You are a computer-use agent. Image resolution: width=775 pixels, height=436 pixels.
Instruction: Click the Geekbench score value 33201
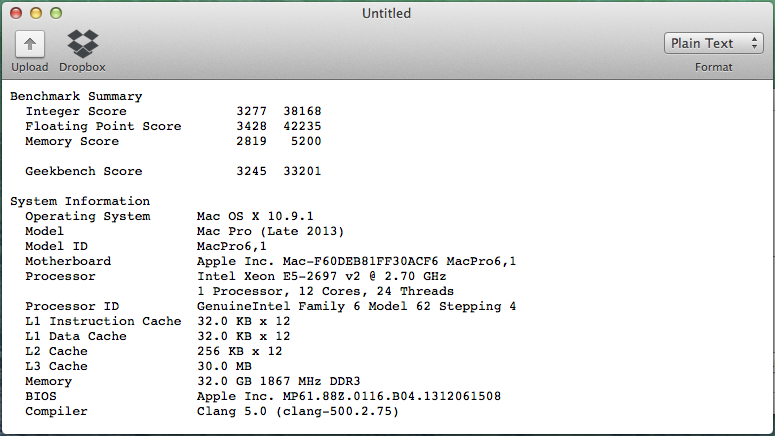tap(302, 171)
